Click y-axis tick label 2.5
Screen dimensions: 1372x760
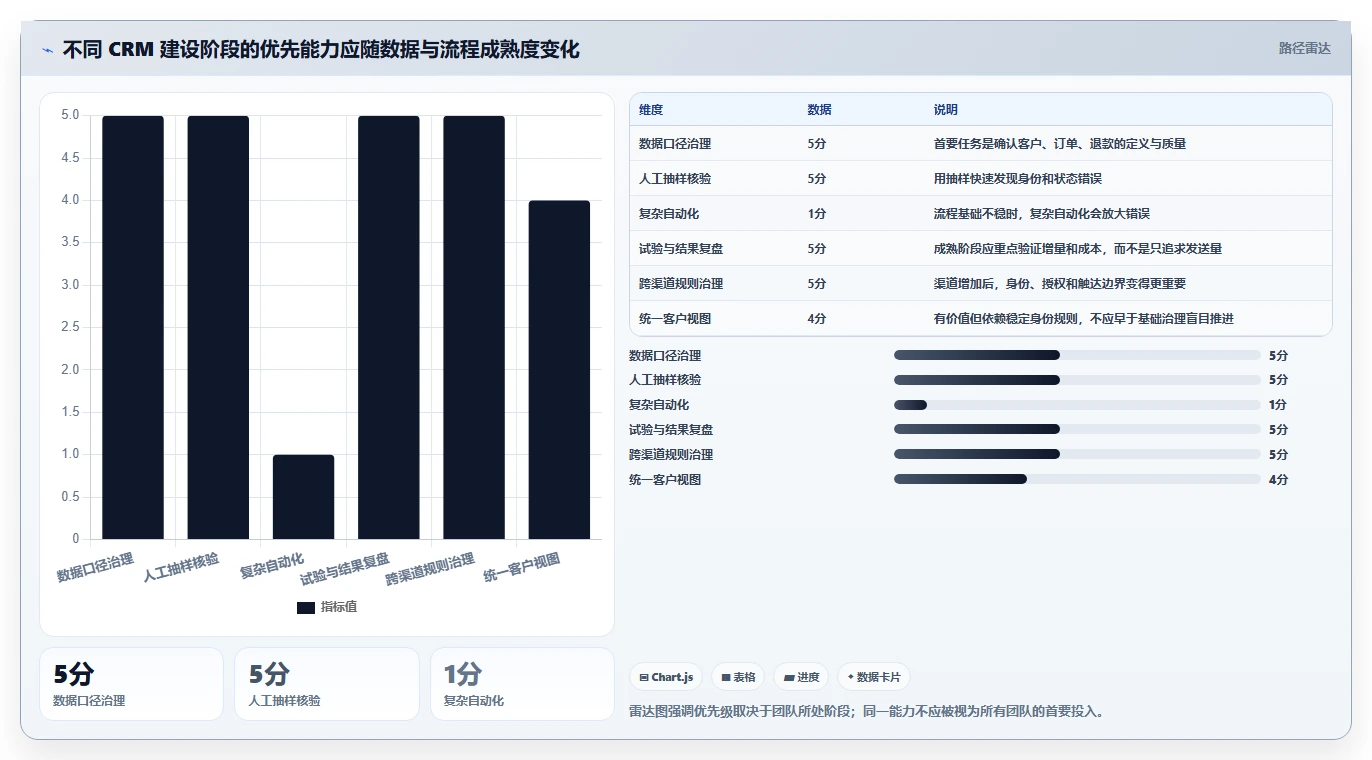tap(70, 327)
